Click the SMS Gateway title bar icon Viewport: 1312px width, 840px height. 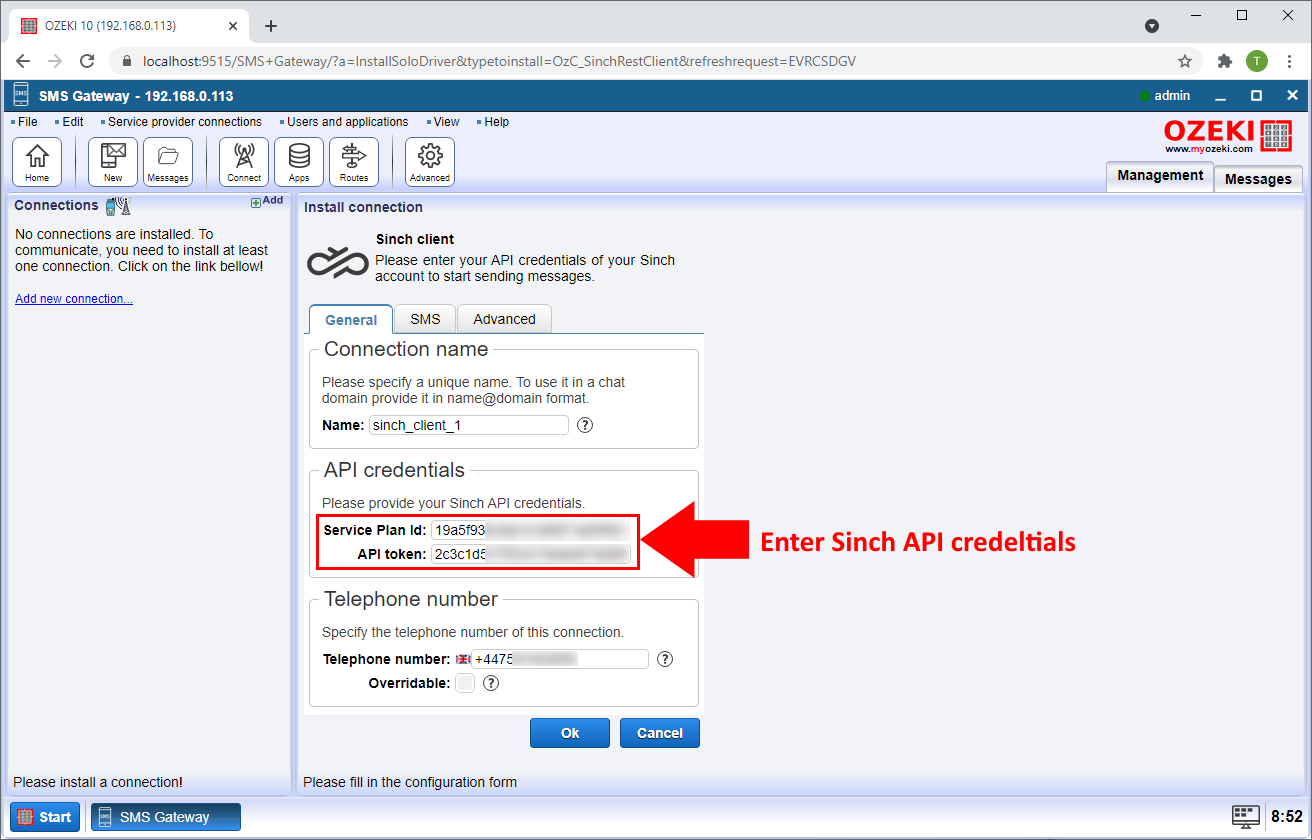coord(20,96)
